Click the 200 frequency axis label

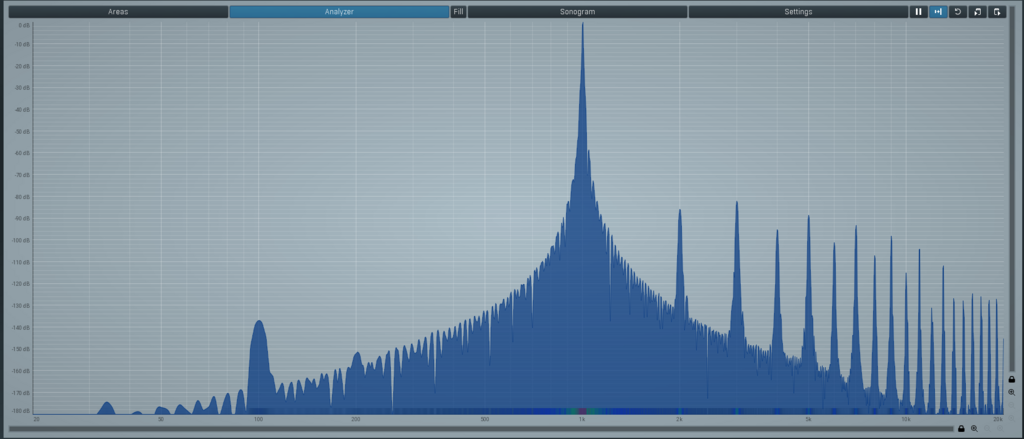(356, 419)
